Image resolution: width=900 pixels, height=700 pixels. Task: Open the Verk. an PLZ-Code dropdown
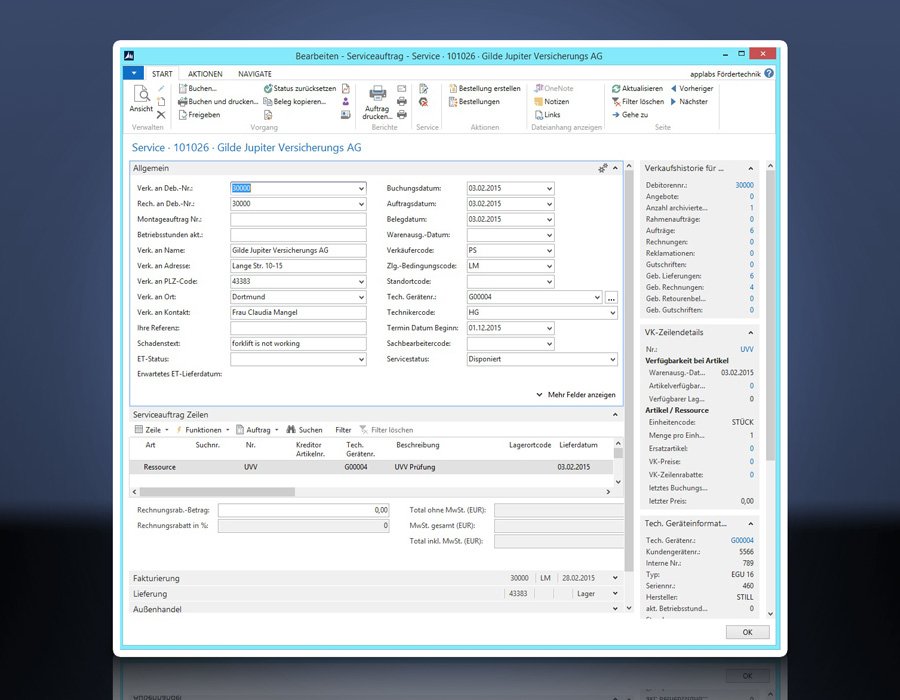(361, 282)
